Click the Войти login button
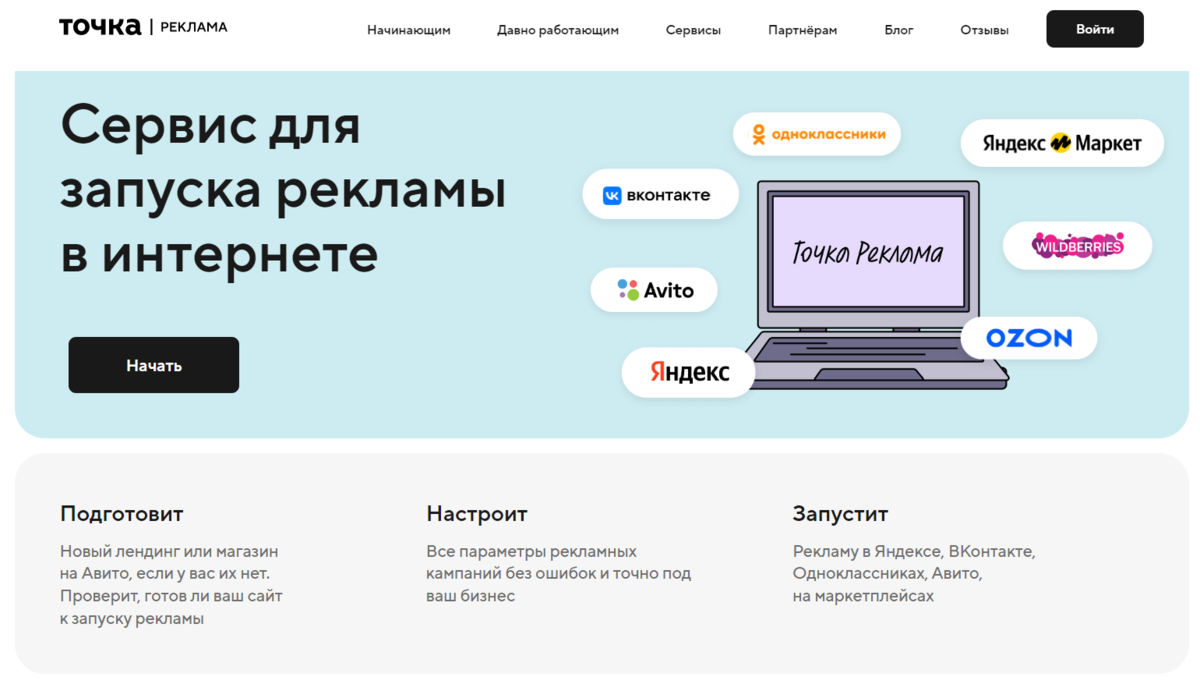This screenshot has height=684, width=1200. 1094,29
